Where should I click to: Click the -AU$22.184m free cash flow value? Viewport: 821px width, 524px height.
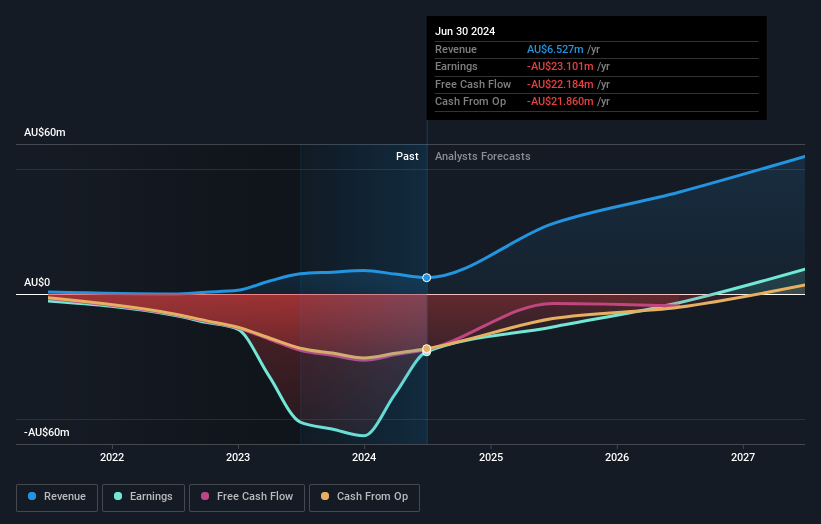coord(560,84)
